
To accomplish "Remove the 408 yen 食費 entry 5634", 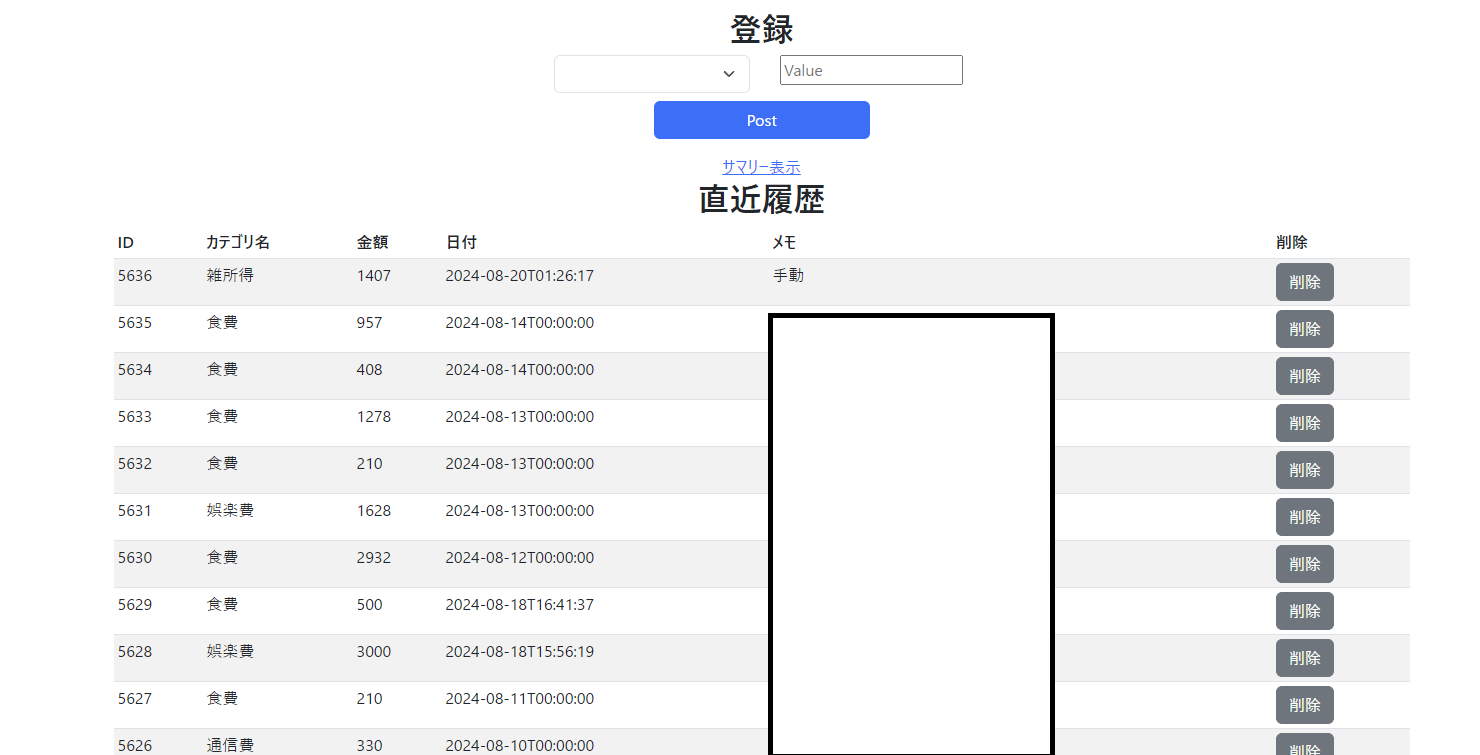I will 1304,376.
